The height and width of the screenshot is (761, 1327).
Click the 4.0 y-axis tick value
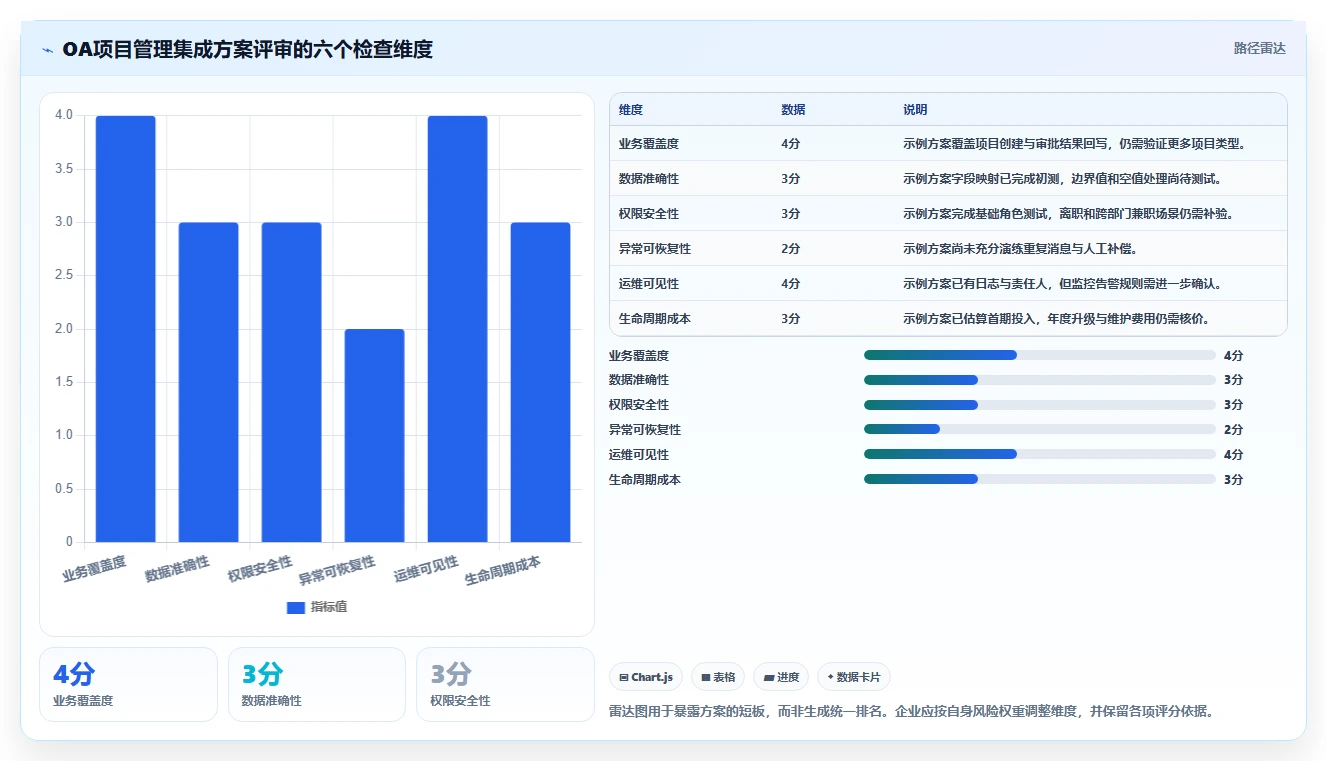(x=64, y=115)
